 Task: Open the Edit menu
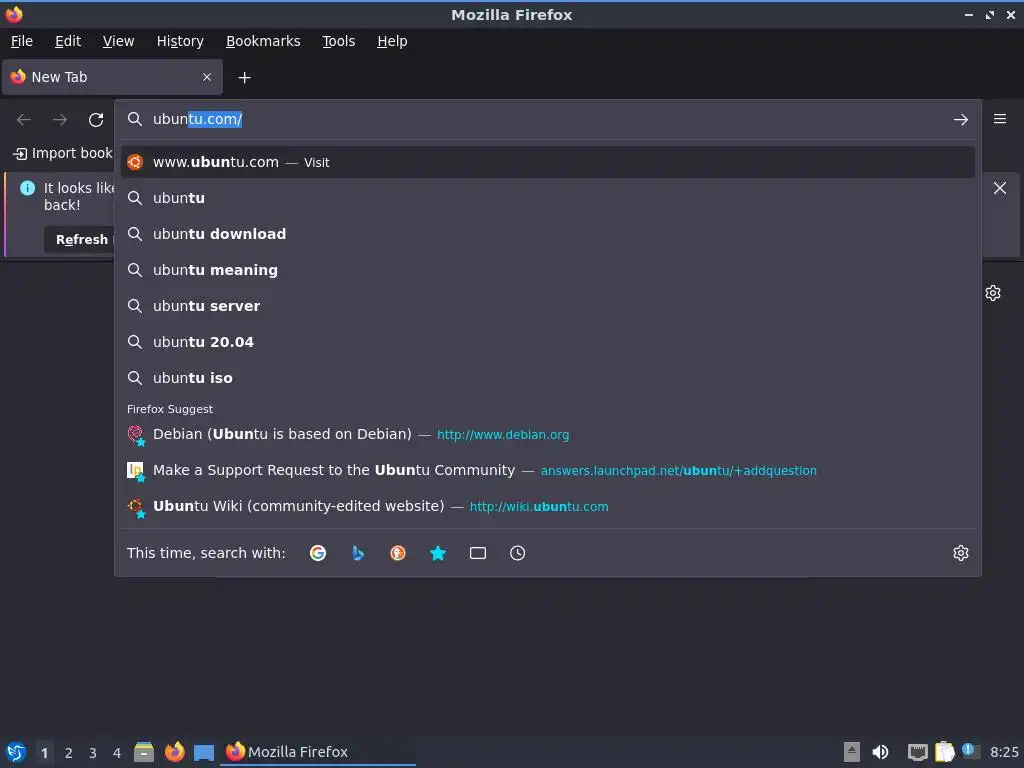68,41
